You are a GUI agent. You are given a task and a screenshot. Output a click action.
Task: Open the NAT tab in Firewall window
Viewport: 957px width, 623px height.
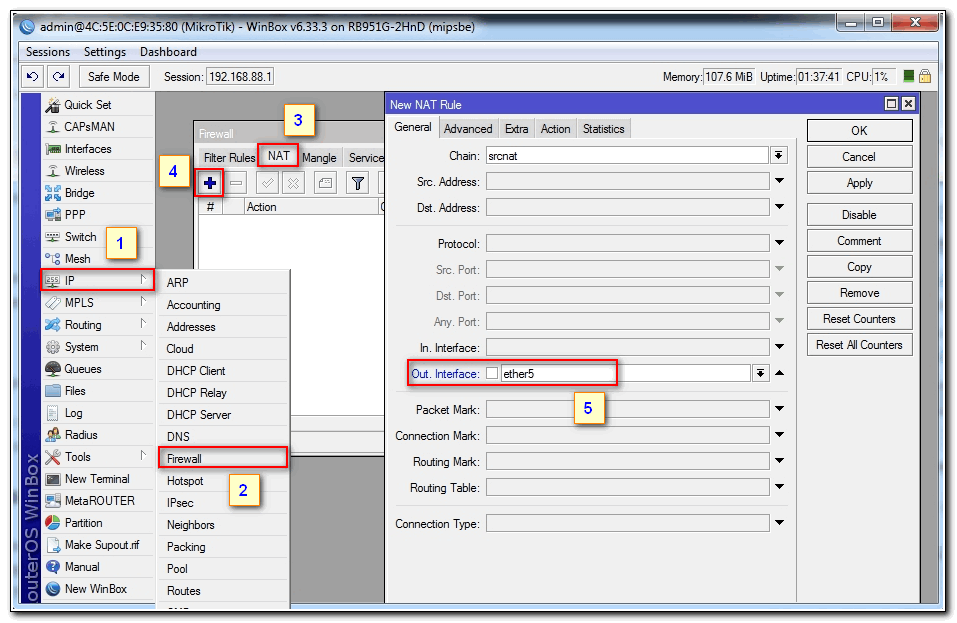tap(278, 156)
